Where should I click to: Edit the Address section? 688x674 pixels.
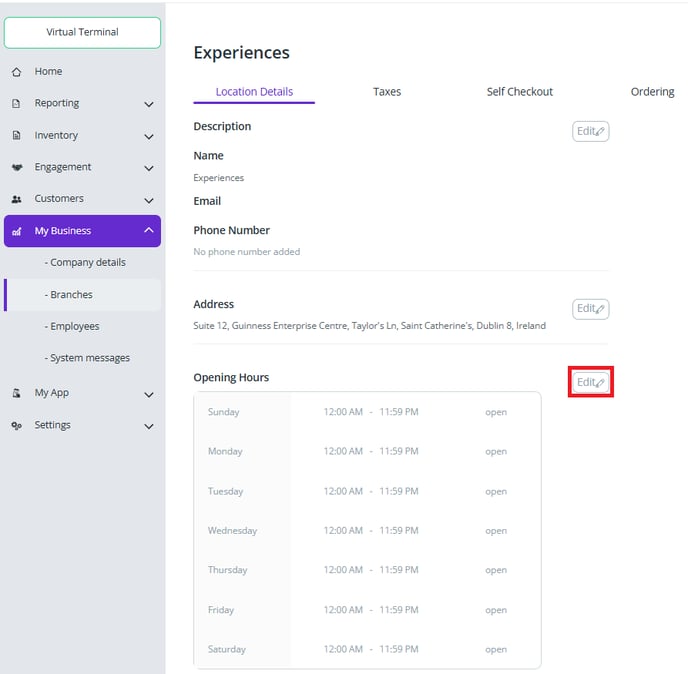tap(590, 309)
